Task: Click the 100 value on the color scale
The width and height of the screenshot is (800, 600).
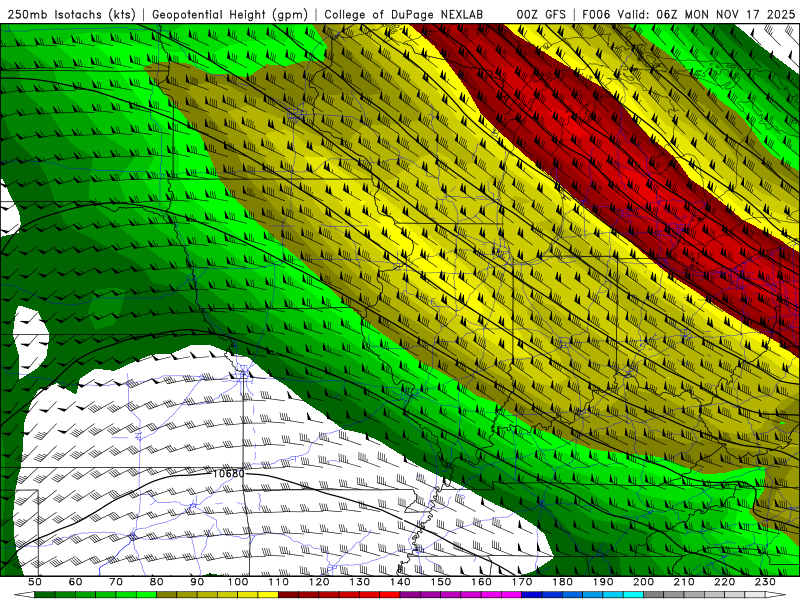Action: click(x=238, y=582)
